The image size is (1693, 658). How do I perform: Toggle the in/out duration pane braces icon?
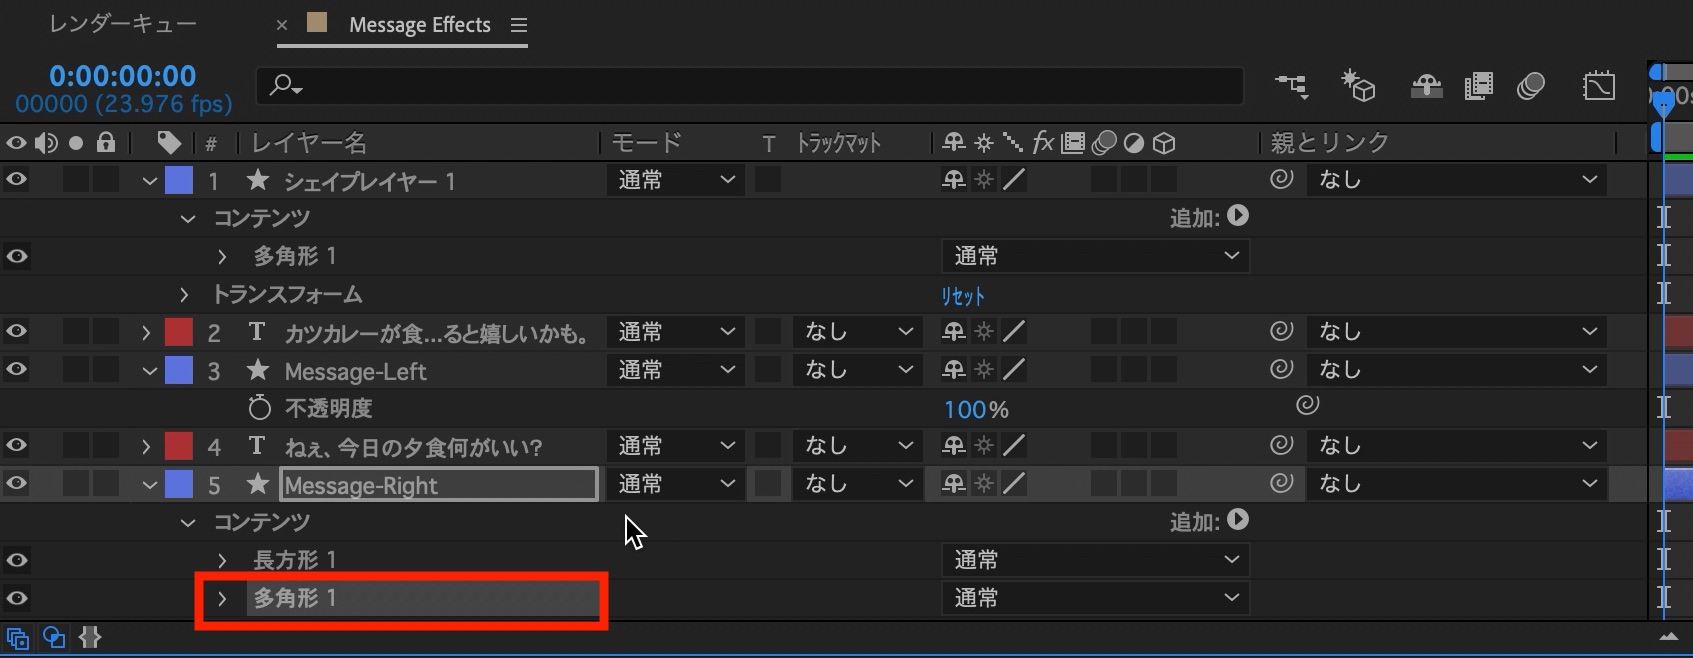pyautogui.click(x=90, y=638)
